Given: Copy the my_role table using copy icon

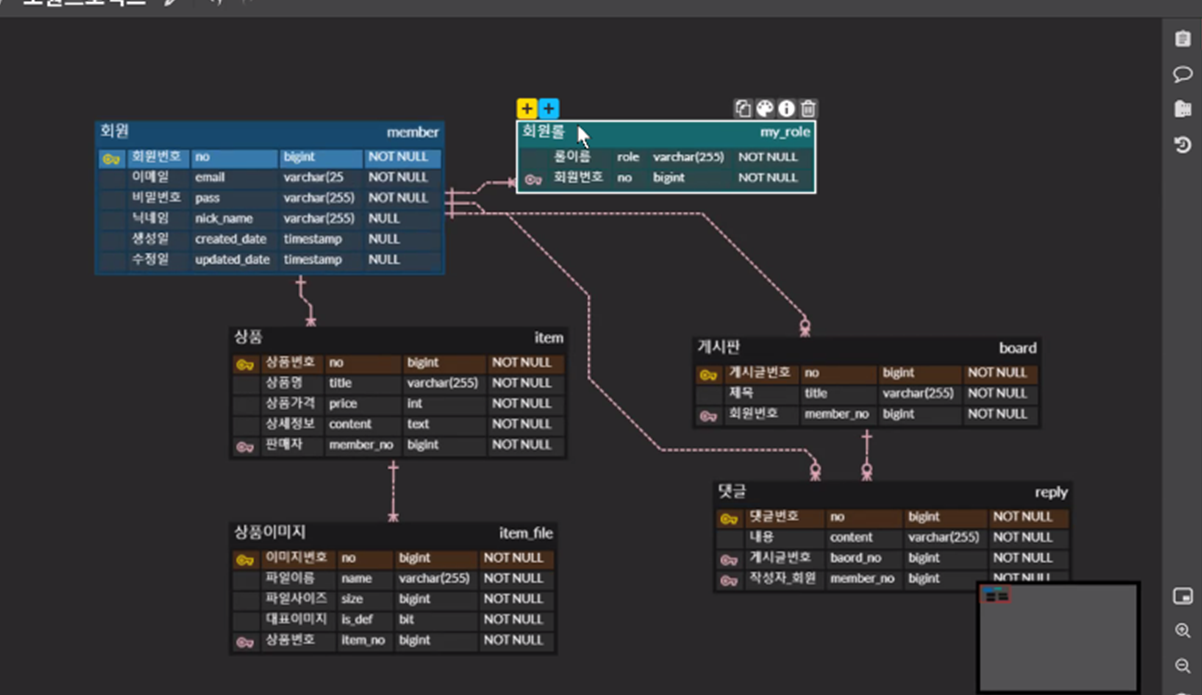Looking at the screenshot, I should pyautogui.click(x=743, y=109).
